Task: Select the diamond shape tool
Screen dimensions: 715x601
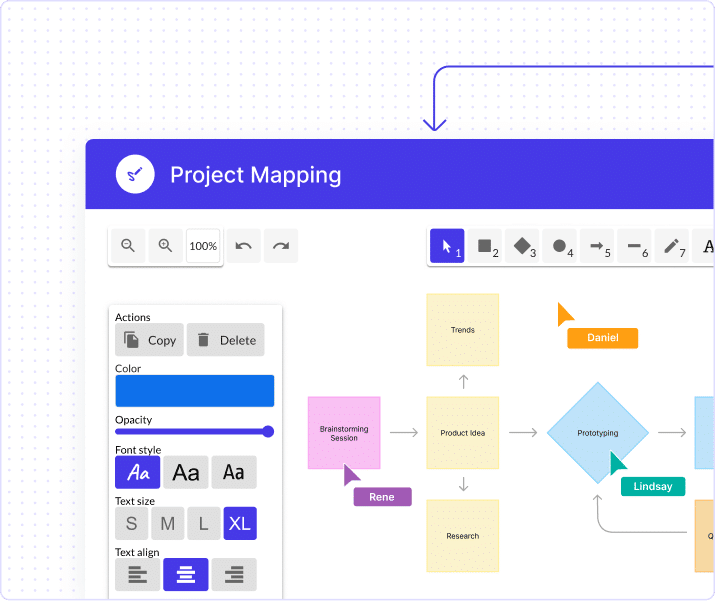Action: point(522,246)
